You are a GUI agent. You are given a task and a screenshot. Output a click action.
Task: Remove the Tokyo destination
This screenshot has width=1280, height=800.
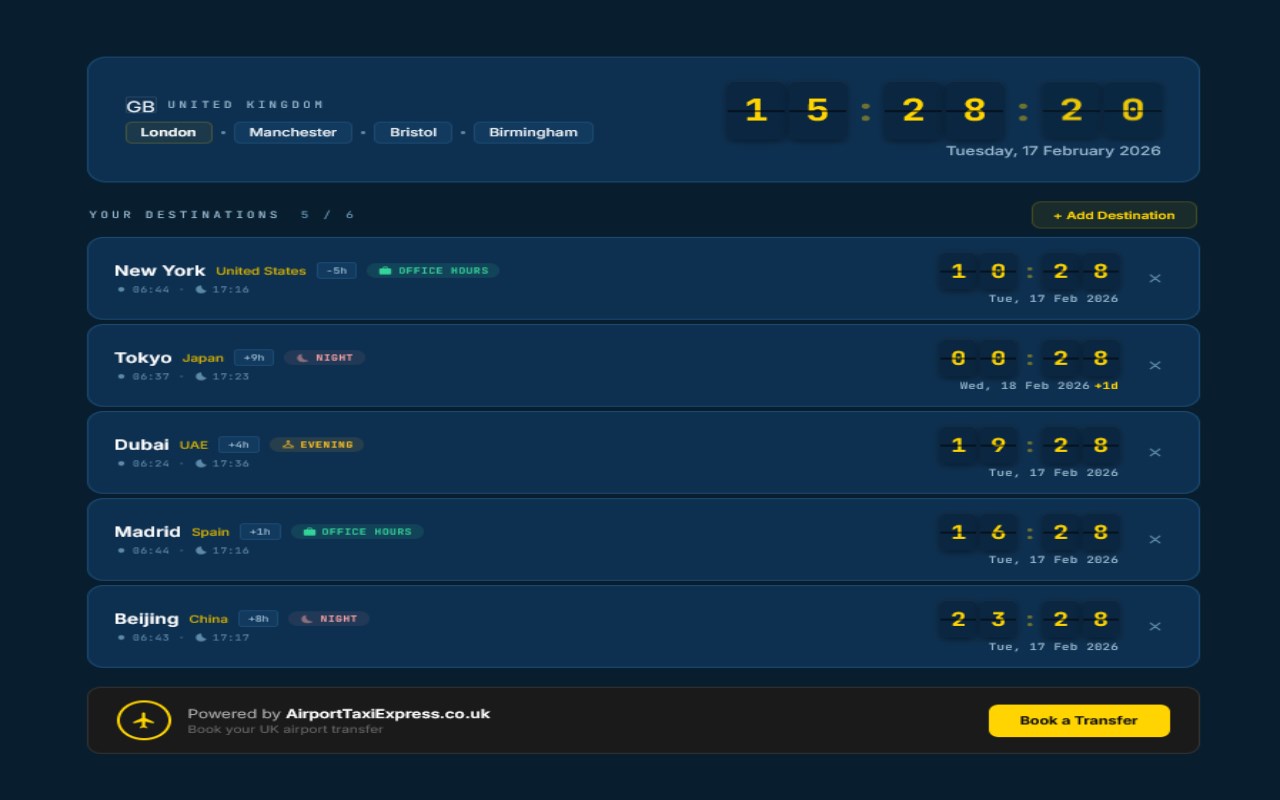tap(1155, 366)
